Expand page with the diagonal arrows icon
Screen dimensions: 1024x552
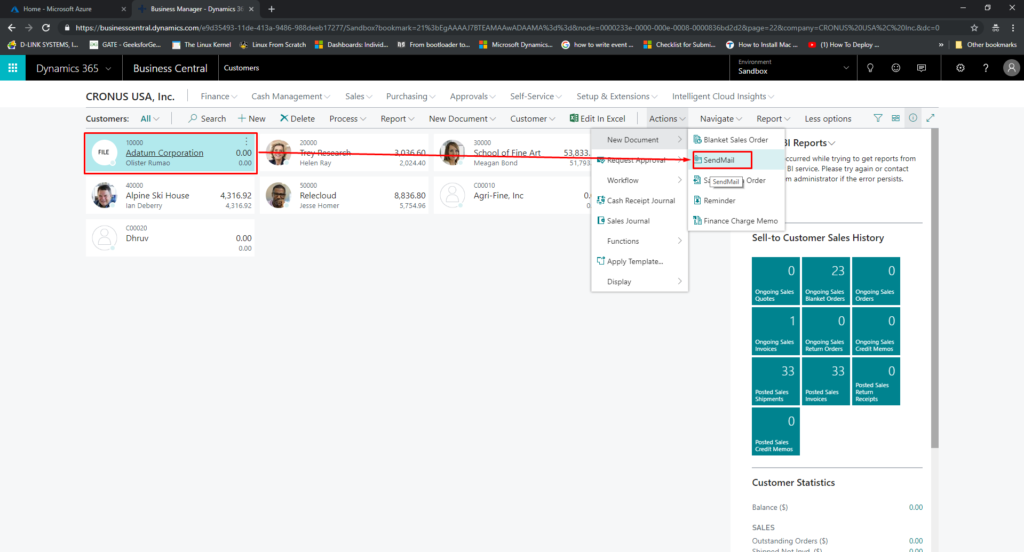(931, 118)
